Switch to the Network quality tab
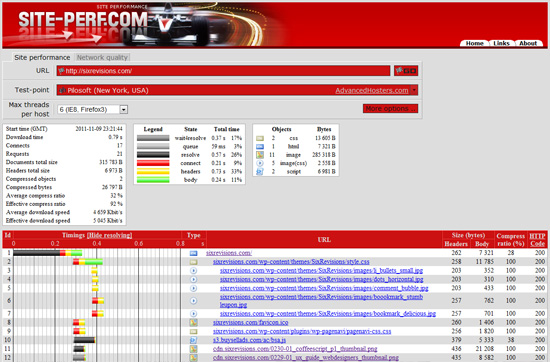 tap(102, 57)
